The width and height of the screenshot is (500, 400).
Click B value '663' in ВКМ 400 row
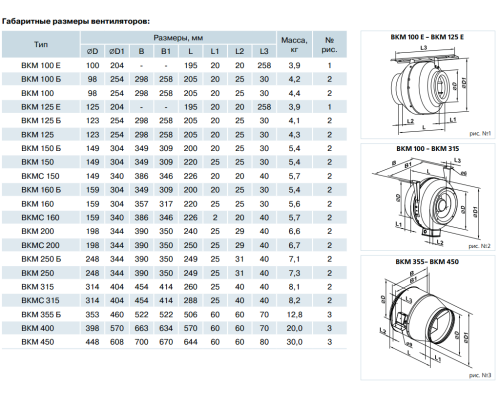click(141, 328)
